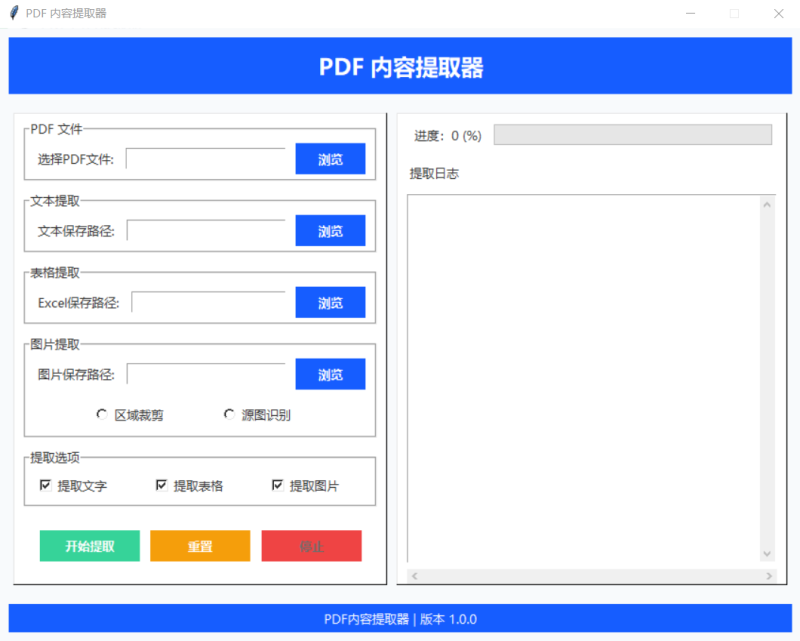
Task: Click the 浏览 button to choose PDF file
Action: [x=330, y=158]
